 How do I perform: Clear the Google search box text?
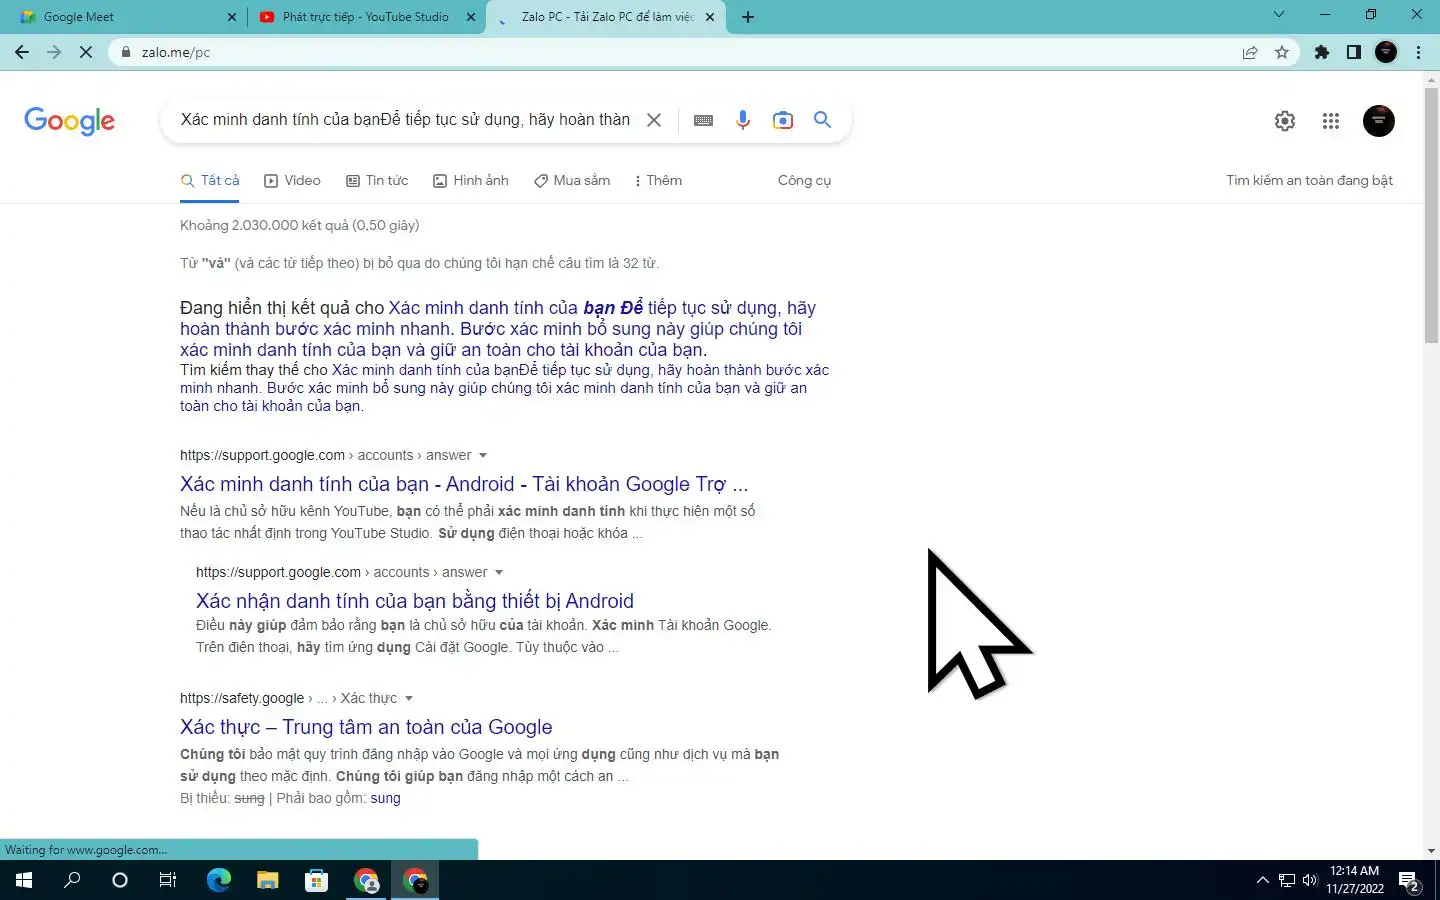(x=654, y=120)
